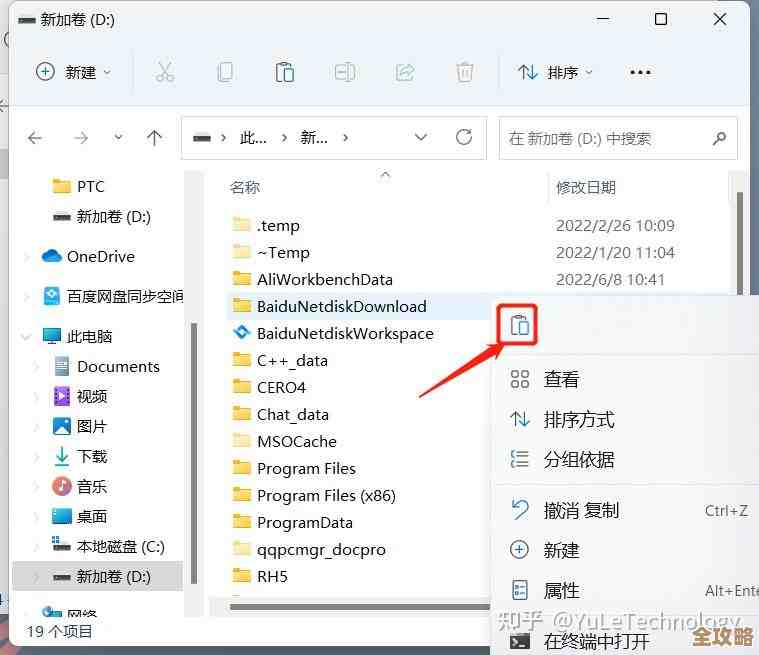Go back with the left arrow
This screenshot has width=759, height=655.
(35, 138)
